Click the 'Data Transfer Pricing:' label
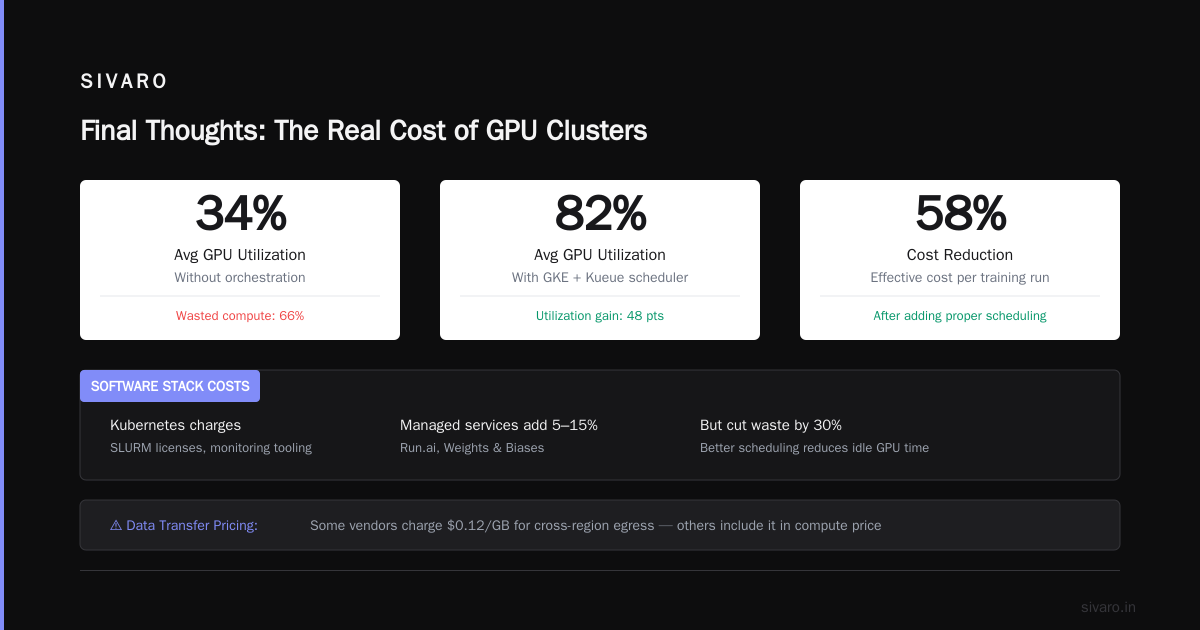This screenshot has width=1200, height=630. [191, 525]
